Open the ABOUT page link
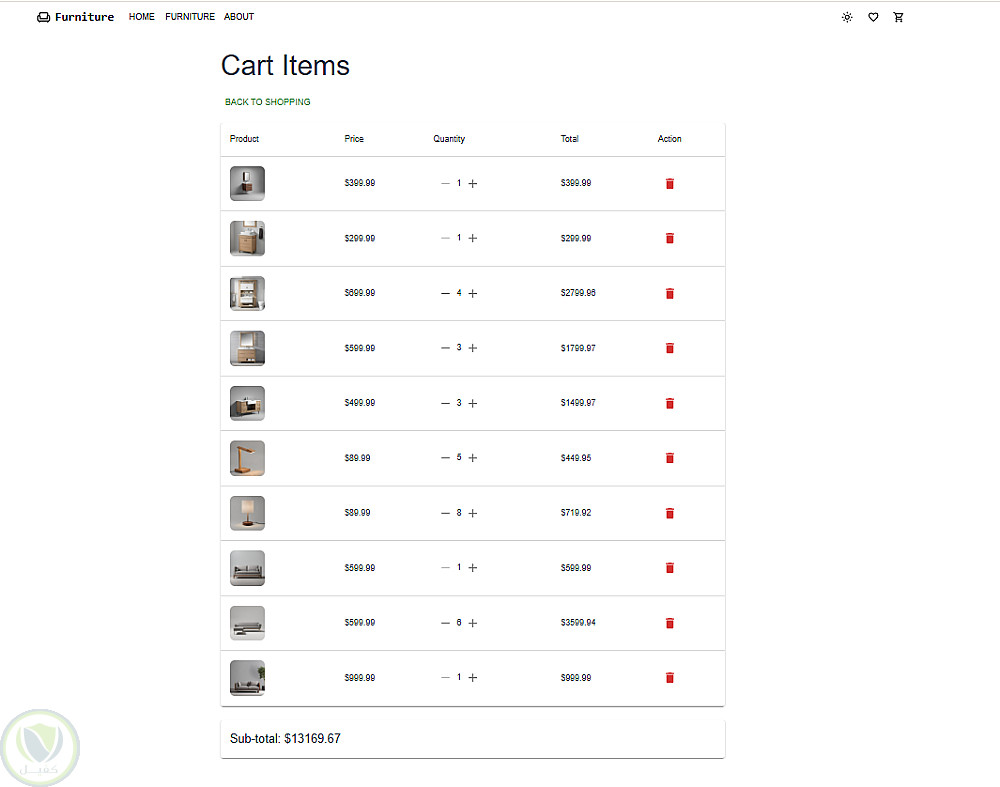The height and width of the screenshot is (787, 1000). [239, 17]
